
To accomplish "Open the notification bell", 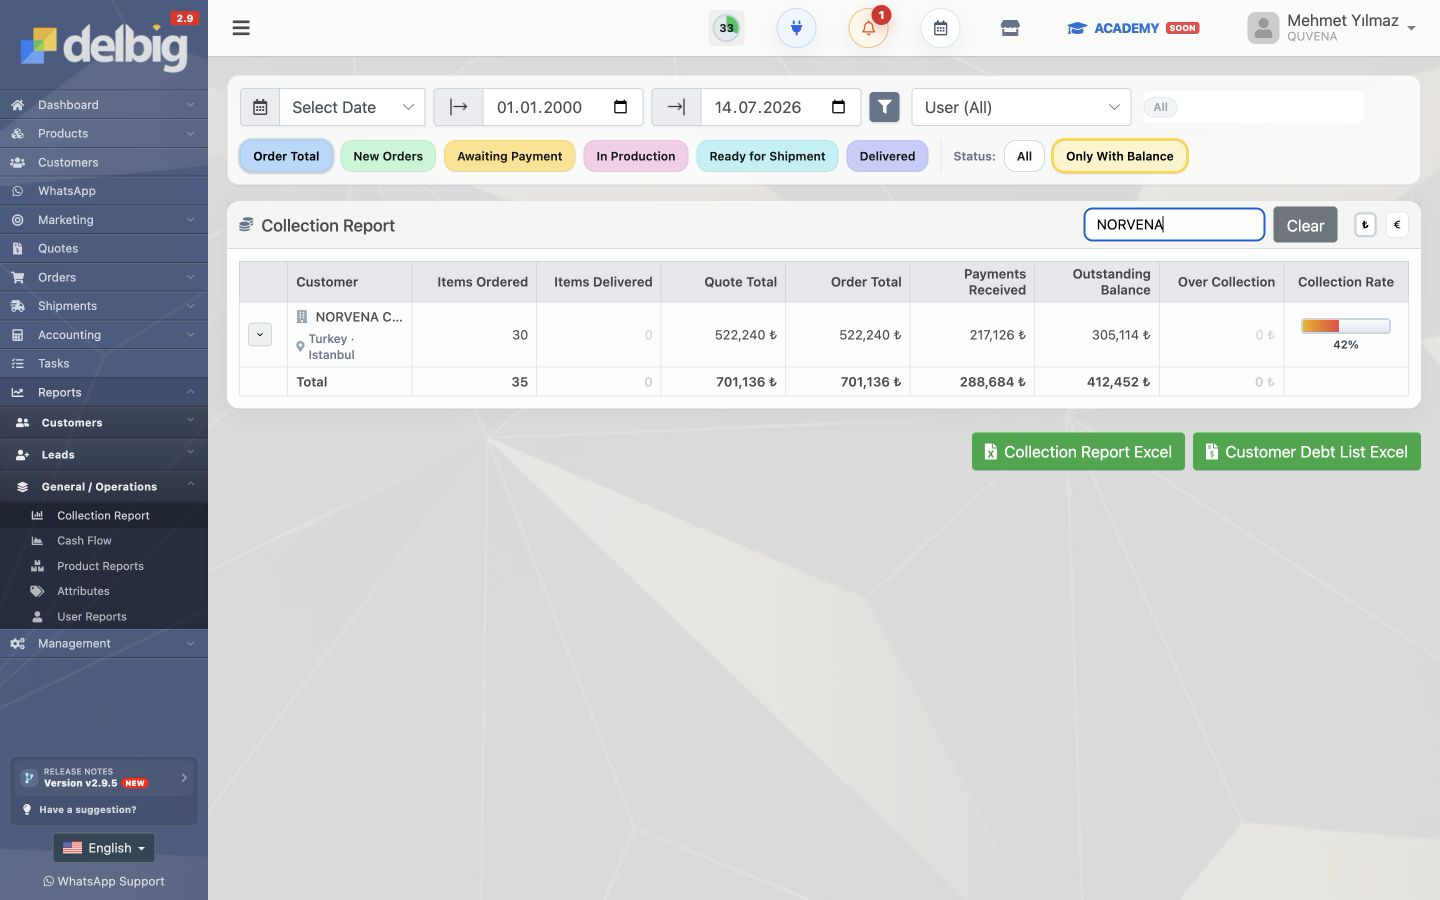I will coord(868,28).
